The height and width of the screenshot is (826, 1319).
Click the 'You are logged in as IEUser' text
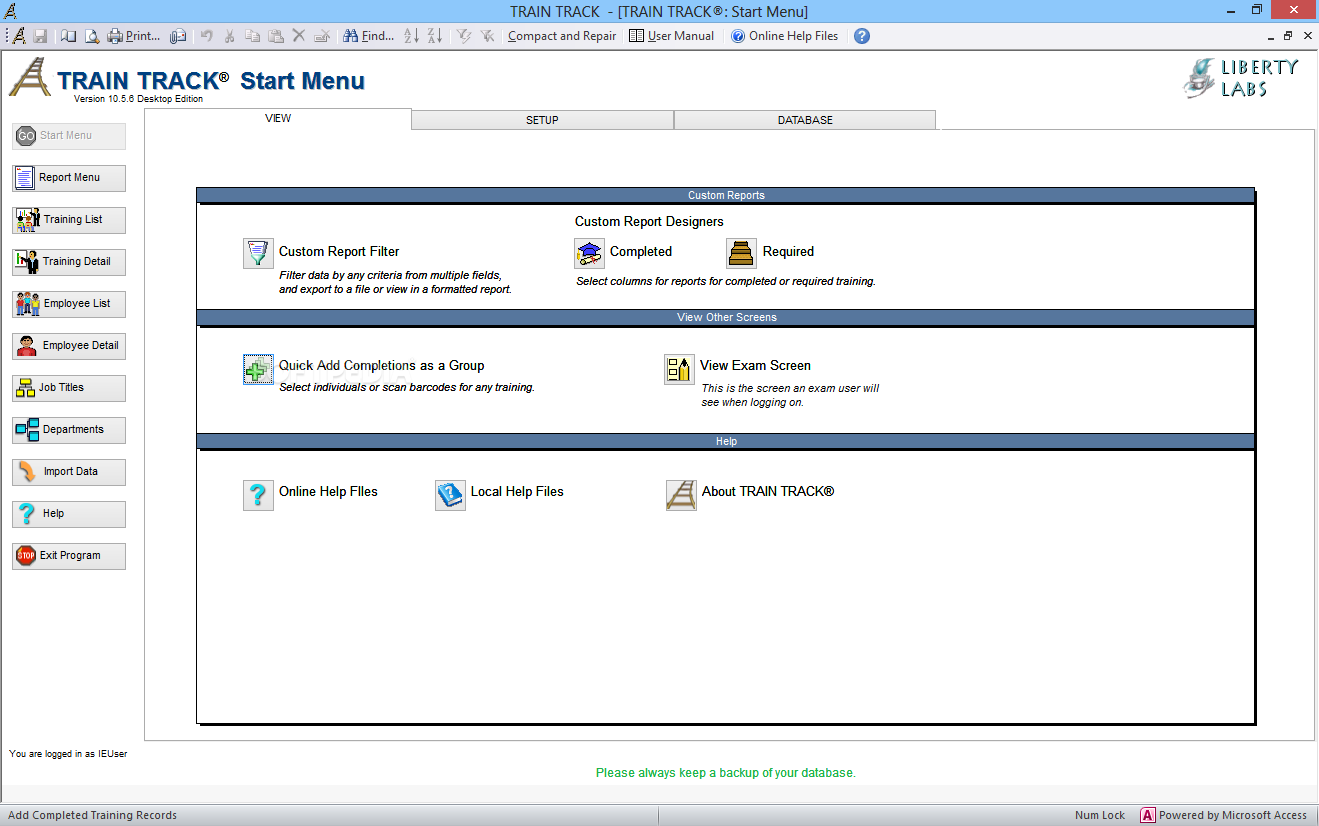68,754
